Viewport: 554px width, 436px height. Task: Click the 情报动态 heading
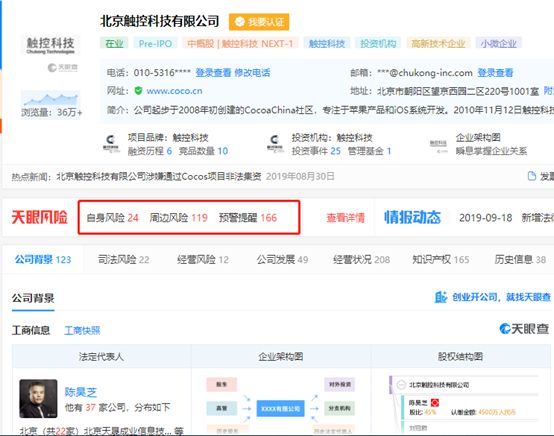[x=412, y=217]
